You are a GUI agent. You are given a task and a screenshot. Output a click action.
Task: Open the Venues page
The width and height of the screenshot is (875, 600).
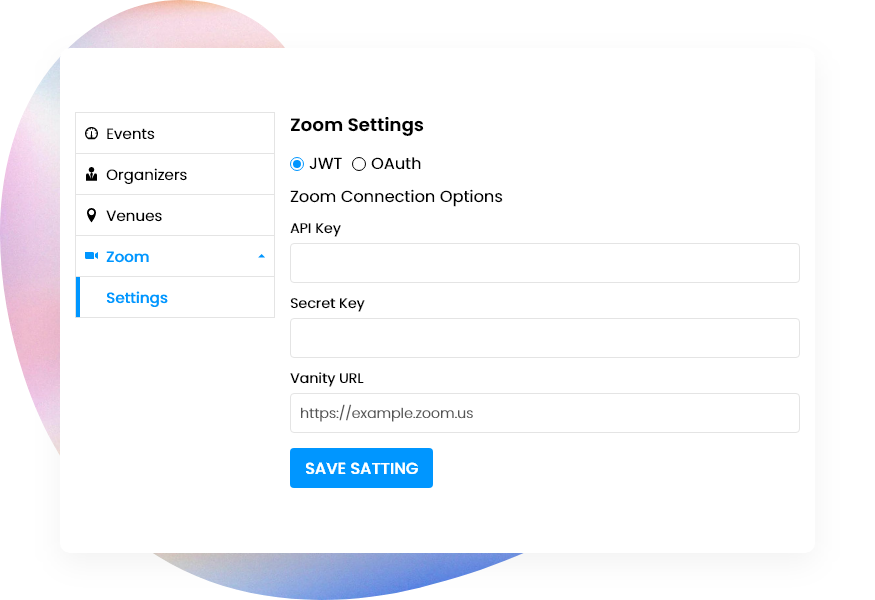pyautogui.click(x=135, y=215)
